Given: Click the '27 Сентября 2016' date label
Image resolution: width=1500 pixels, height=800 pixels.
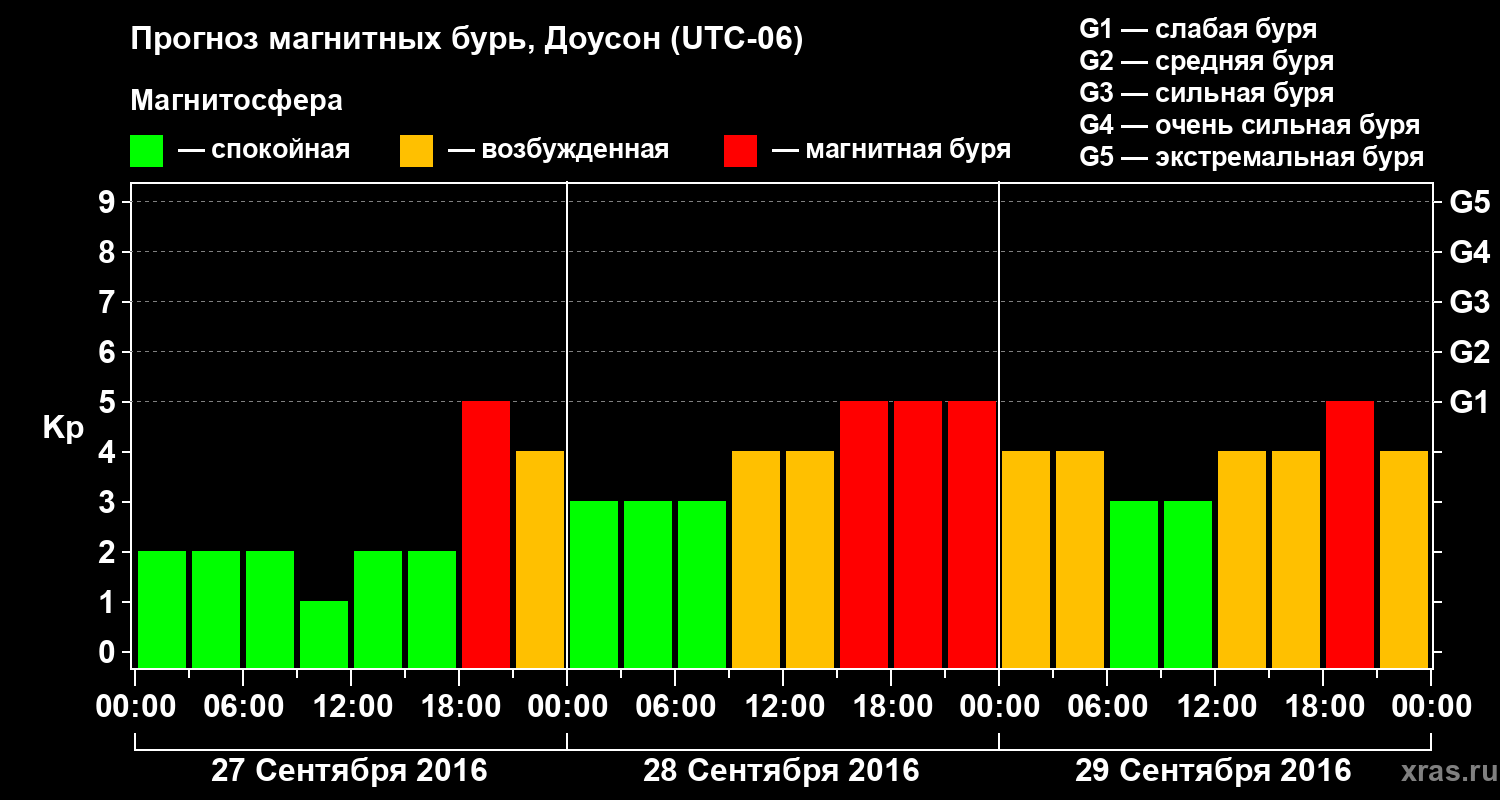Looking at the screenshot, I should coord(349,770).
